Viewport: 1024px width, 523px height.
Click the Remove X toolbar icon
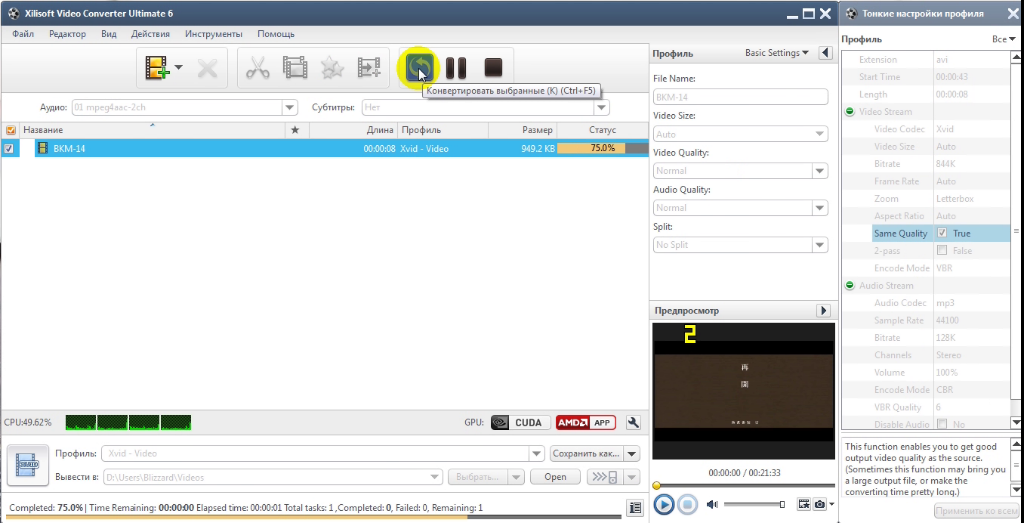click(x=208, y=68)
